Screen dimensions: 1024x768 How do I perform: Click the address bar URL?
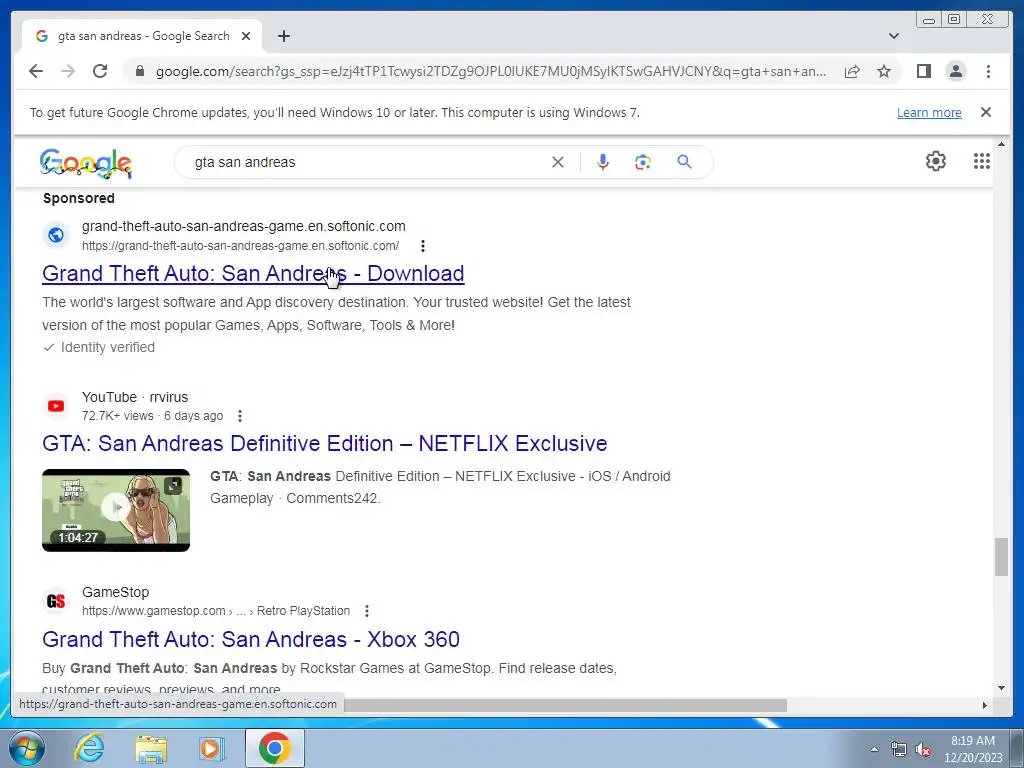[x=491, y=71]
